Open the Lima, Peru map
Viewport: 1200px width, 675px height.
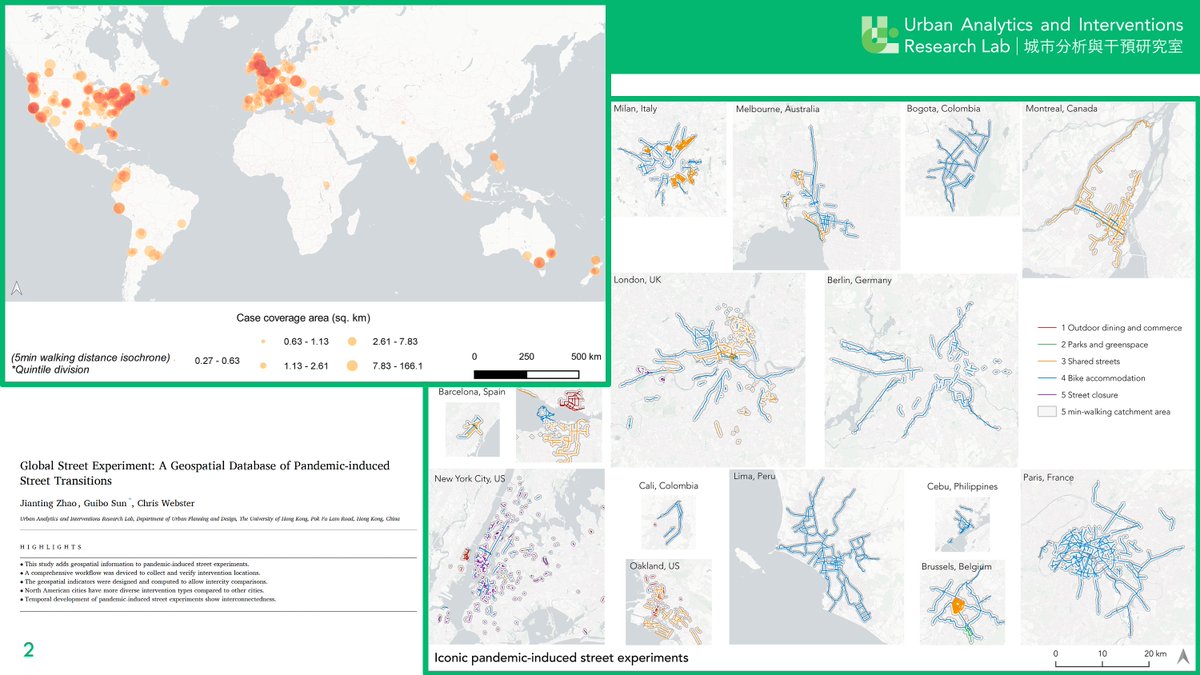tap(817, 555)
